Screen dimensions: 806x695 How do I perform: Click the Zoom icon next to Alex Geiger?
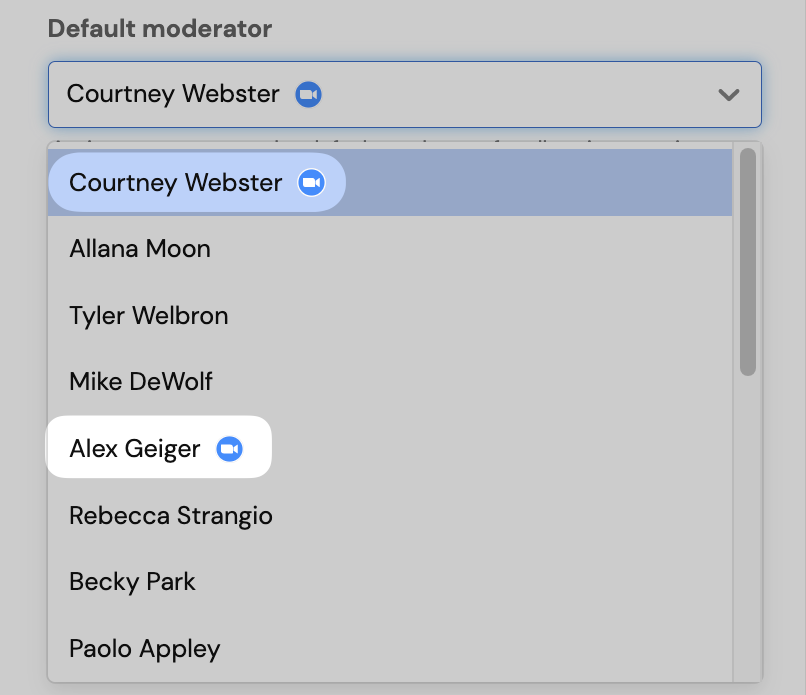tap(230, 449)
